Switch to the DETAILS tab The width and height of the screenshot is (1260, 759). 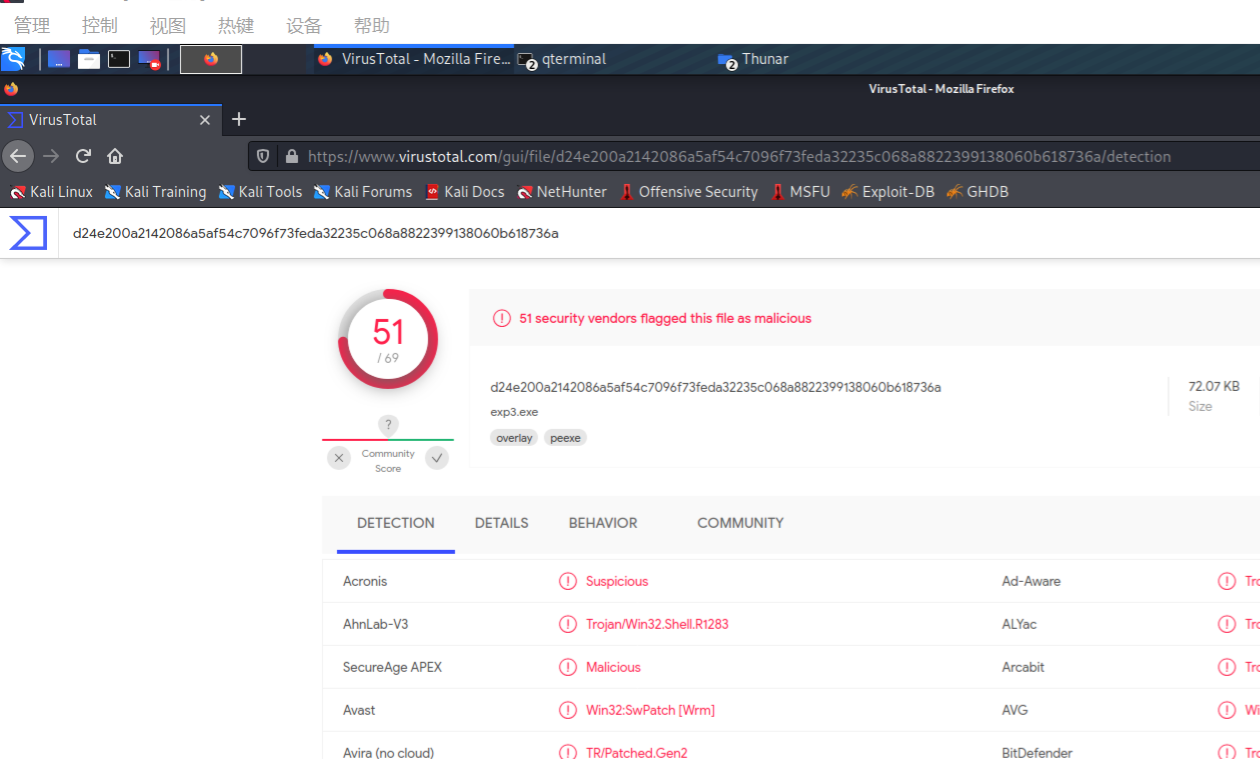click(x=502, y=523)
